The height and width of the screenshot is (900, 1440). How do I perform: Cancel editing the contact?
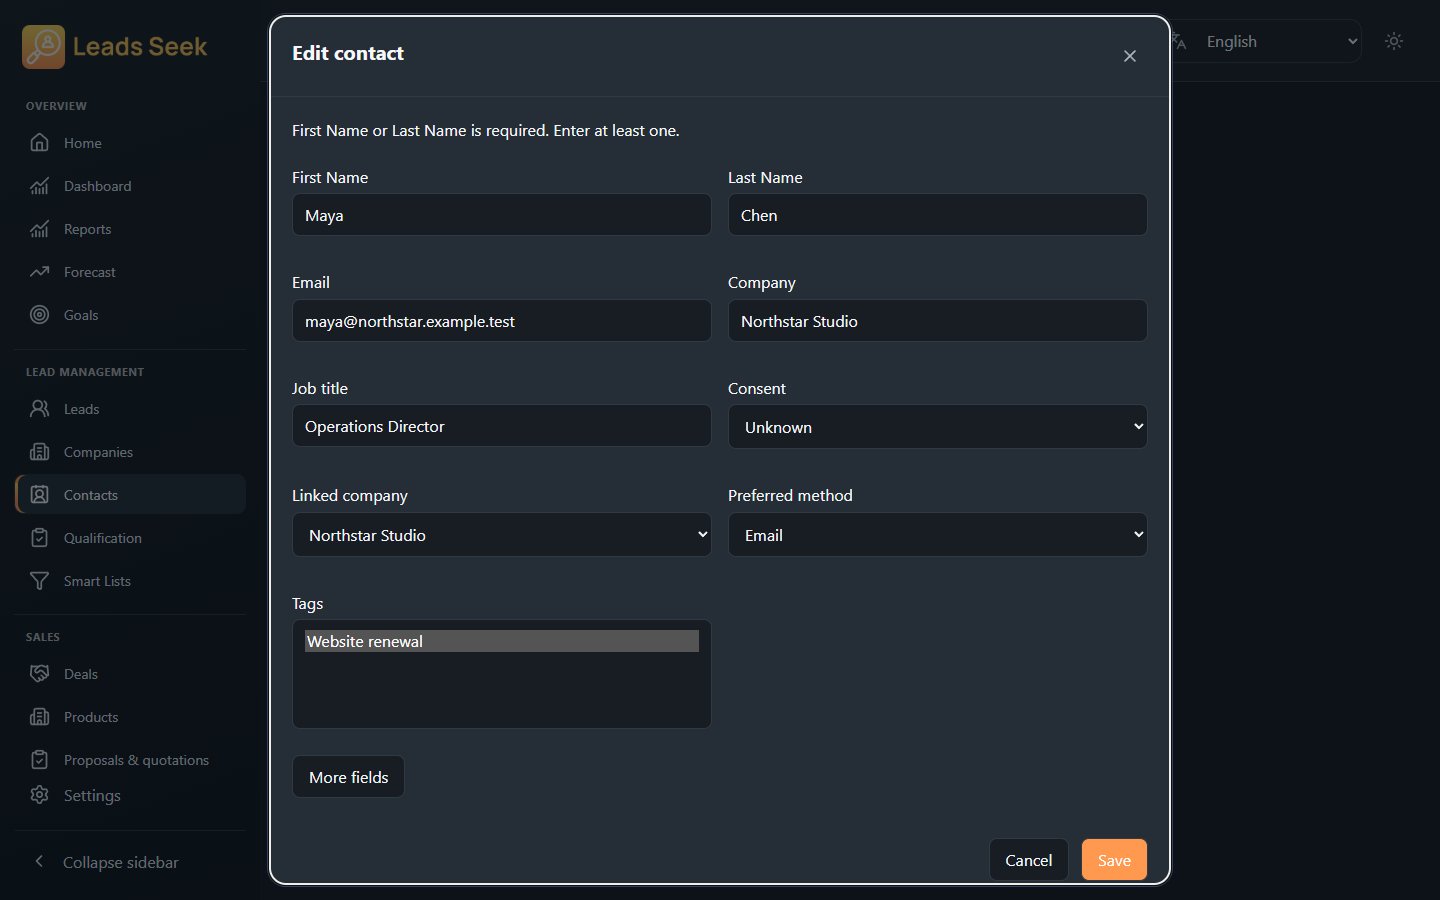point(1028,860)
